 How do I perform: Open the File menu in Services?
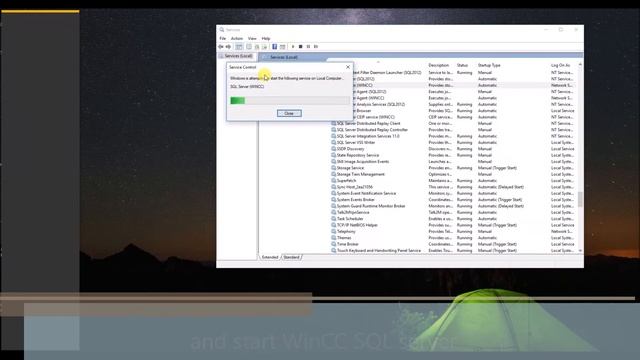(222, 38)
